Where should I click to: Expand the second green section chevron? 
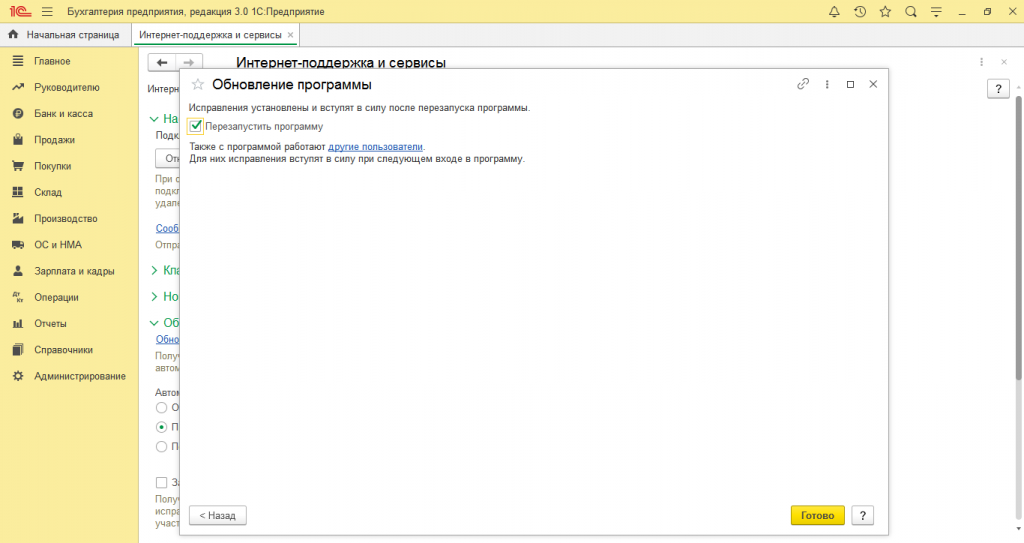(154, 270)
